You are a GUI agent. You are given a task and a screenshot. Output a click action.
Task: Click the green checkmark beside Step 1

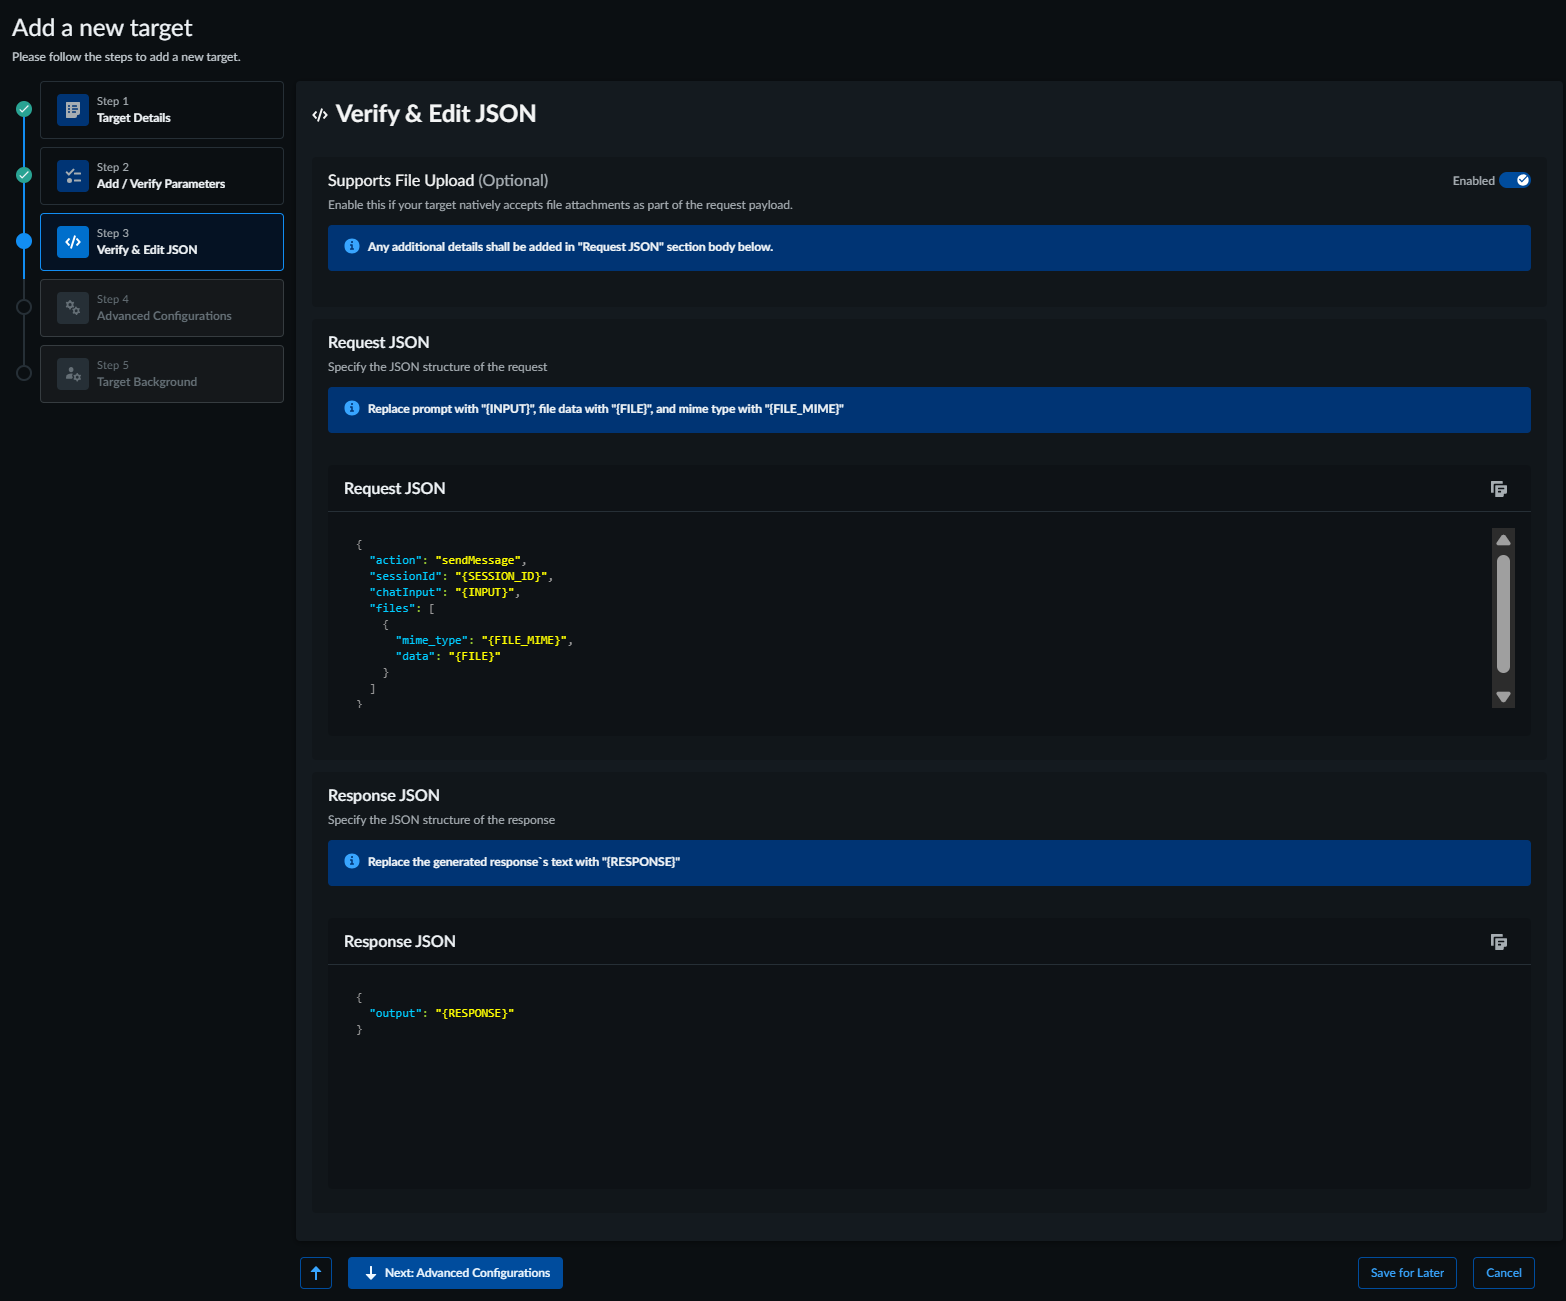[24, 109]
